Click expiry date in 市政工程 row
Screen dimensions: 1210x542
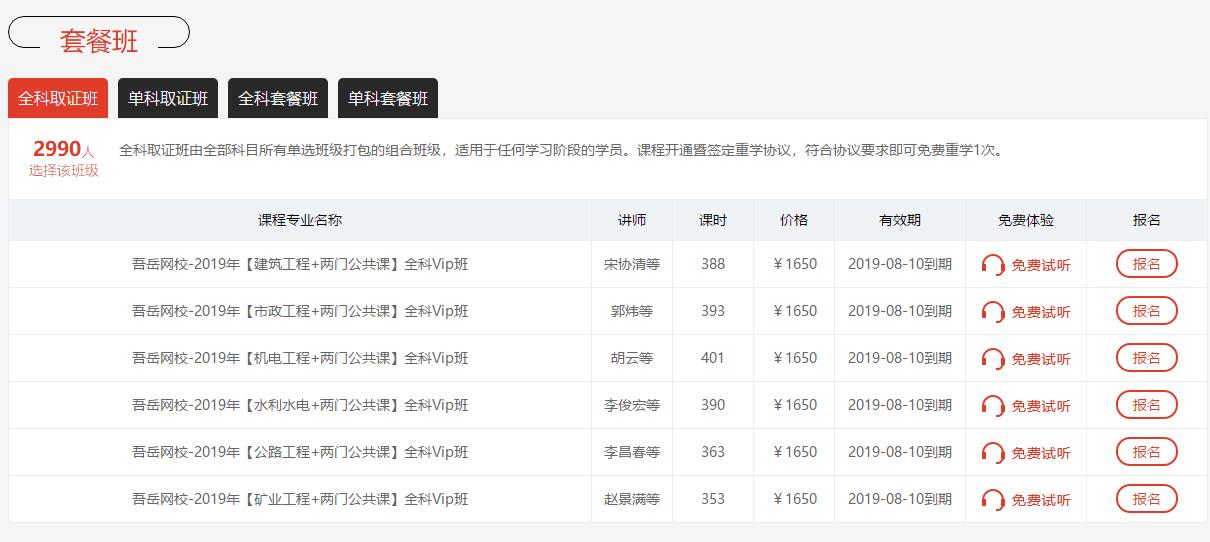(x=900, y=311)
